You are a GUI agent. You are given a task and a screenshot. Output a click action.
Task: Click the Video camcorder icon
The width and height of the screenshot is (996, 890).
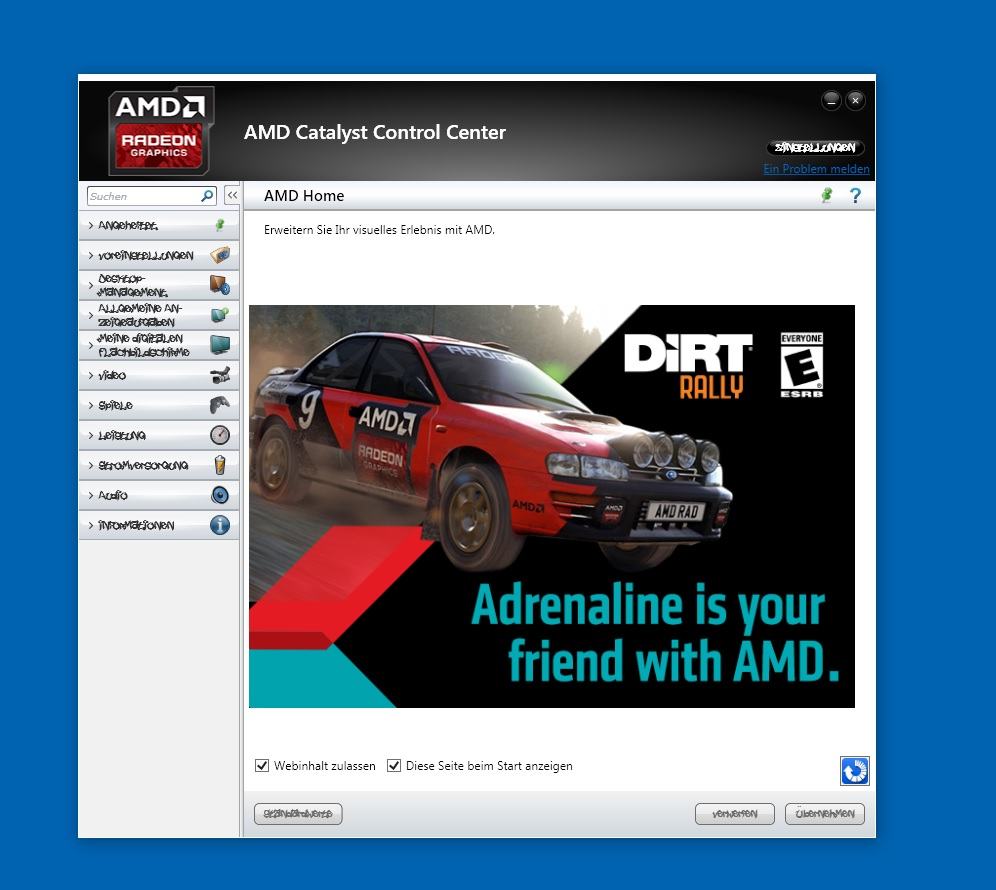[220, 375]
